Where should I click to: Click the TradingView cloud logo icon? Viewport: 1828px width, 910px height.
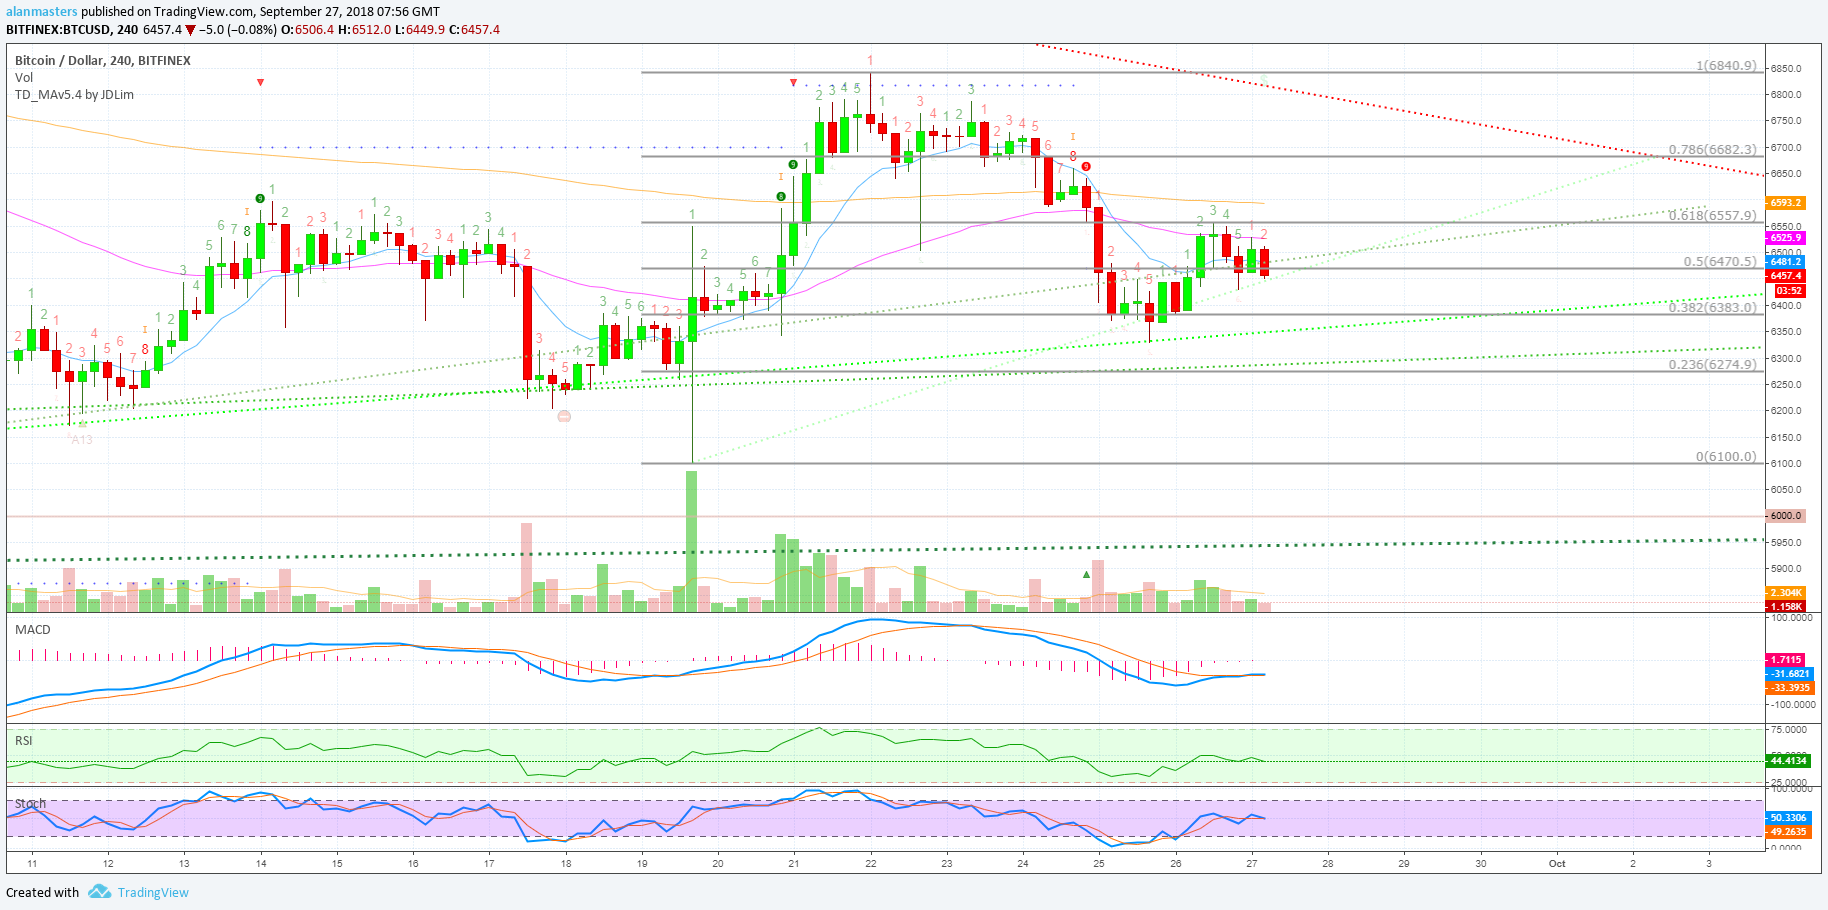tap(99, 891)
